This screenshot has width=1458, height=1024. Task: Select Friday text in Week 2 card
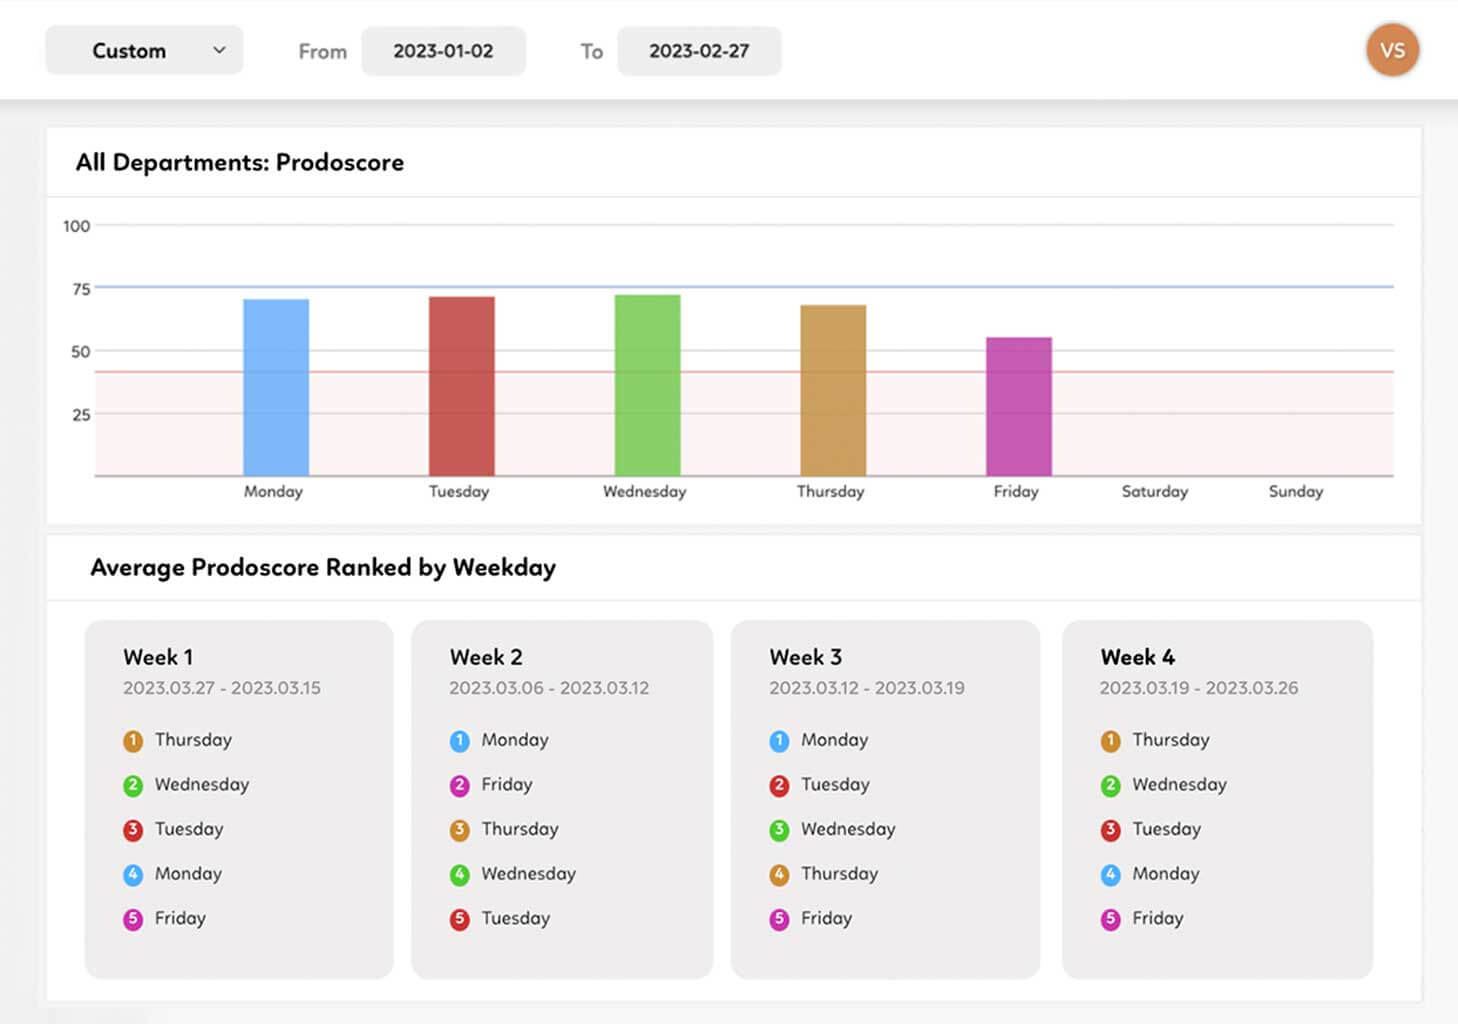(507, 785)
